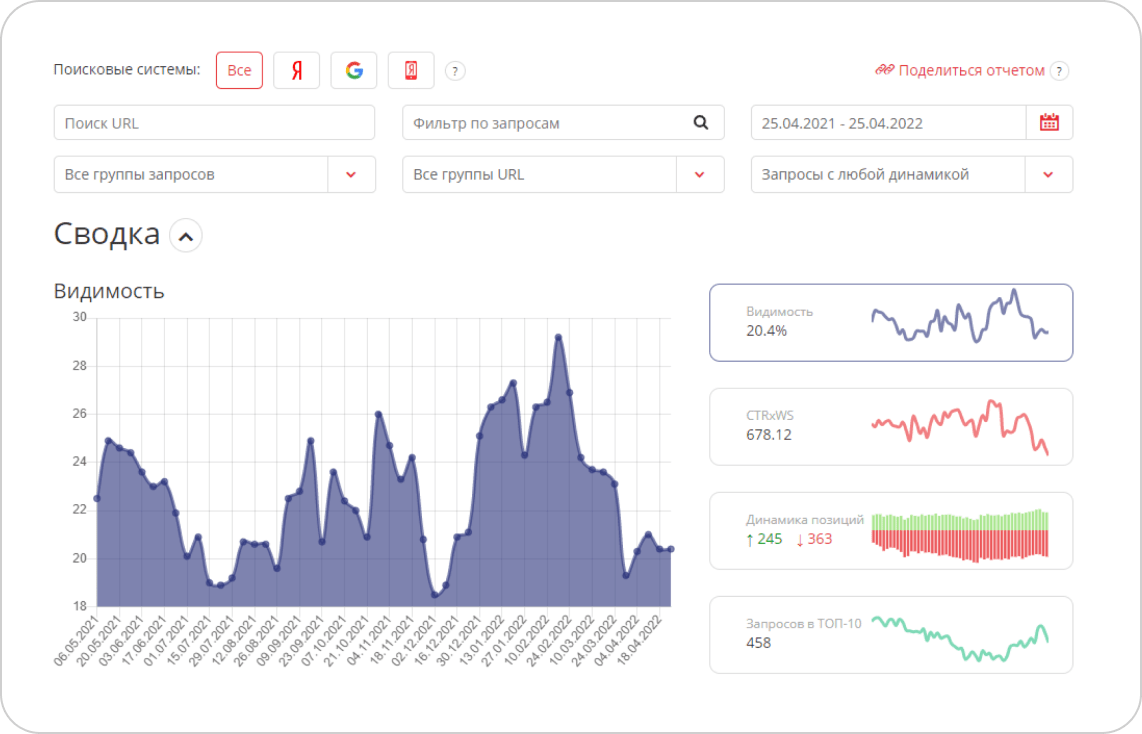Click the magnifier search icon

pos(701,122)
